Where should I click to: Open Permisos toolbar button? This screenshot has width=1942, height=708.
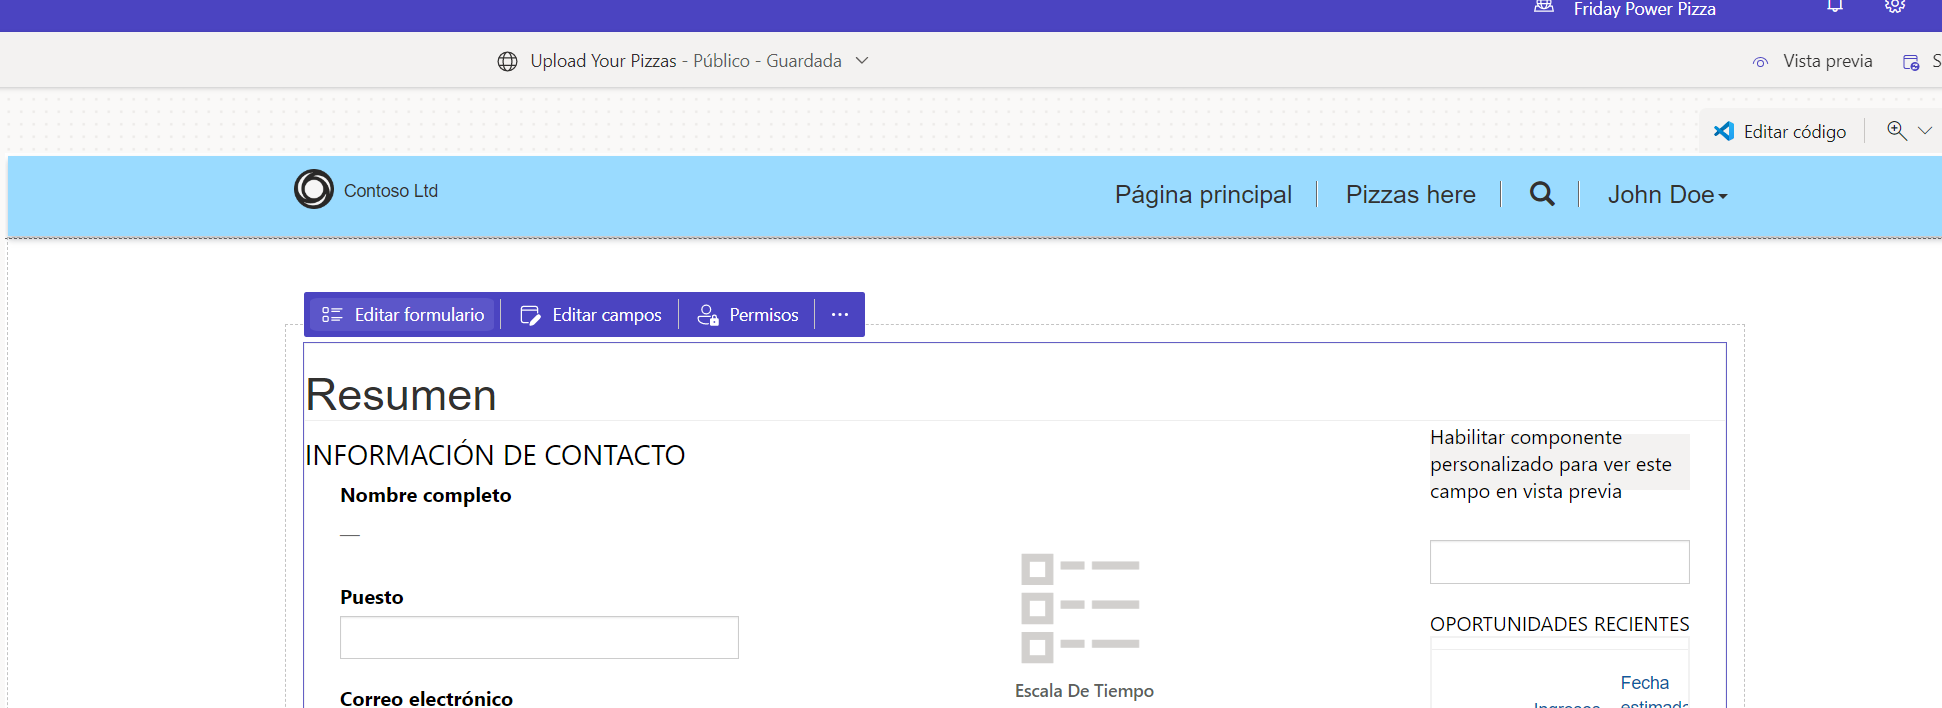pos(747,315)
